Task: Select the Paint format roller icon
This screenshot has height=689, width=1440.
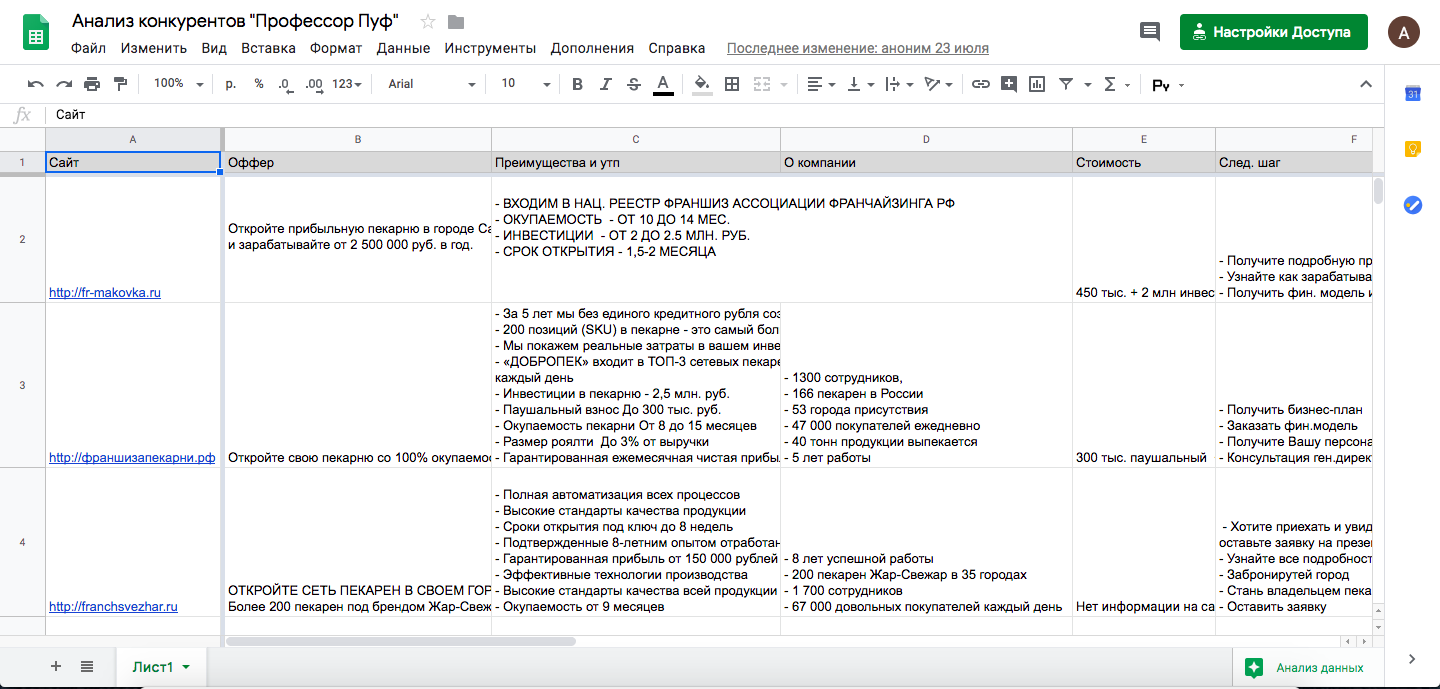Action: coord(120,84)
